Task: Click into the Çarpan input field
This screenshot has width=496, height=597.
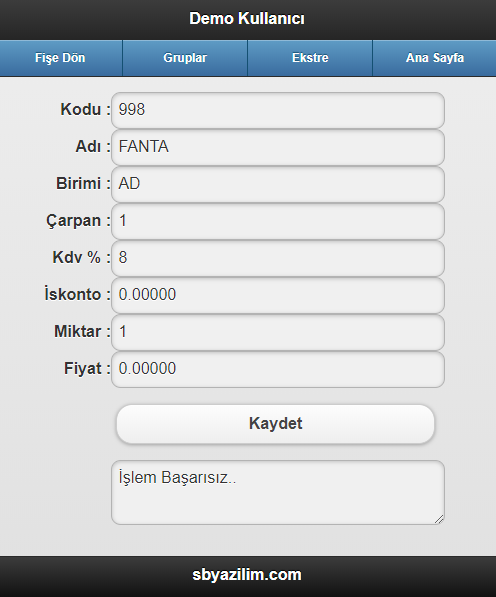Action: coord(278,221)
